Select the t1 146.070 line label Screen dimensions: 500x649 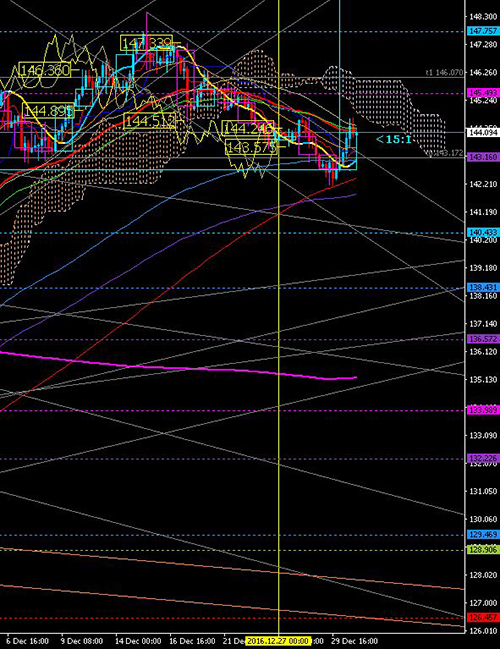pyautogui.click(x=445, y=73)
